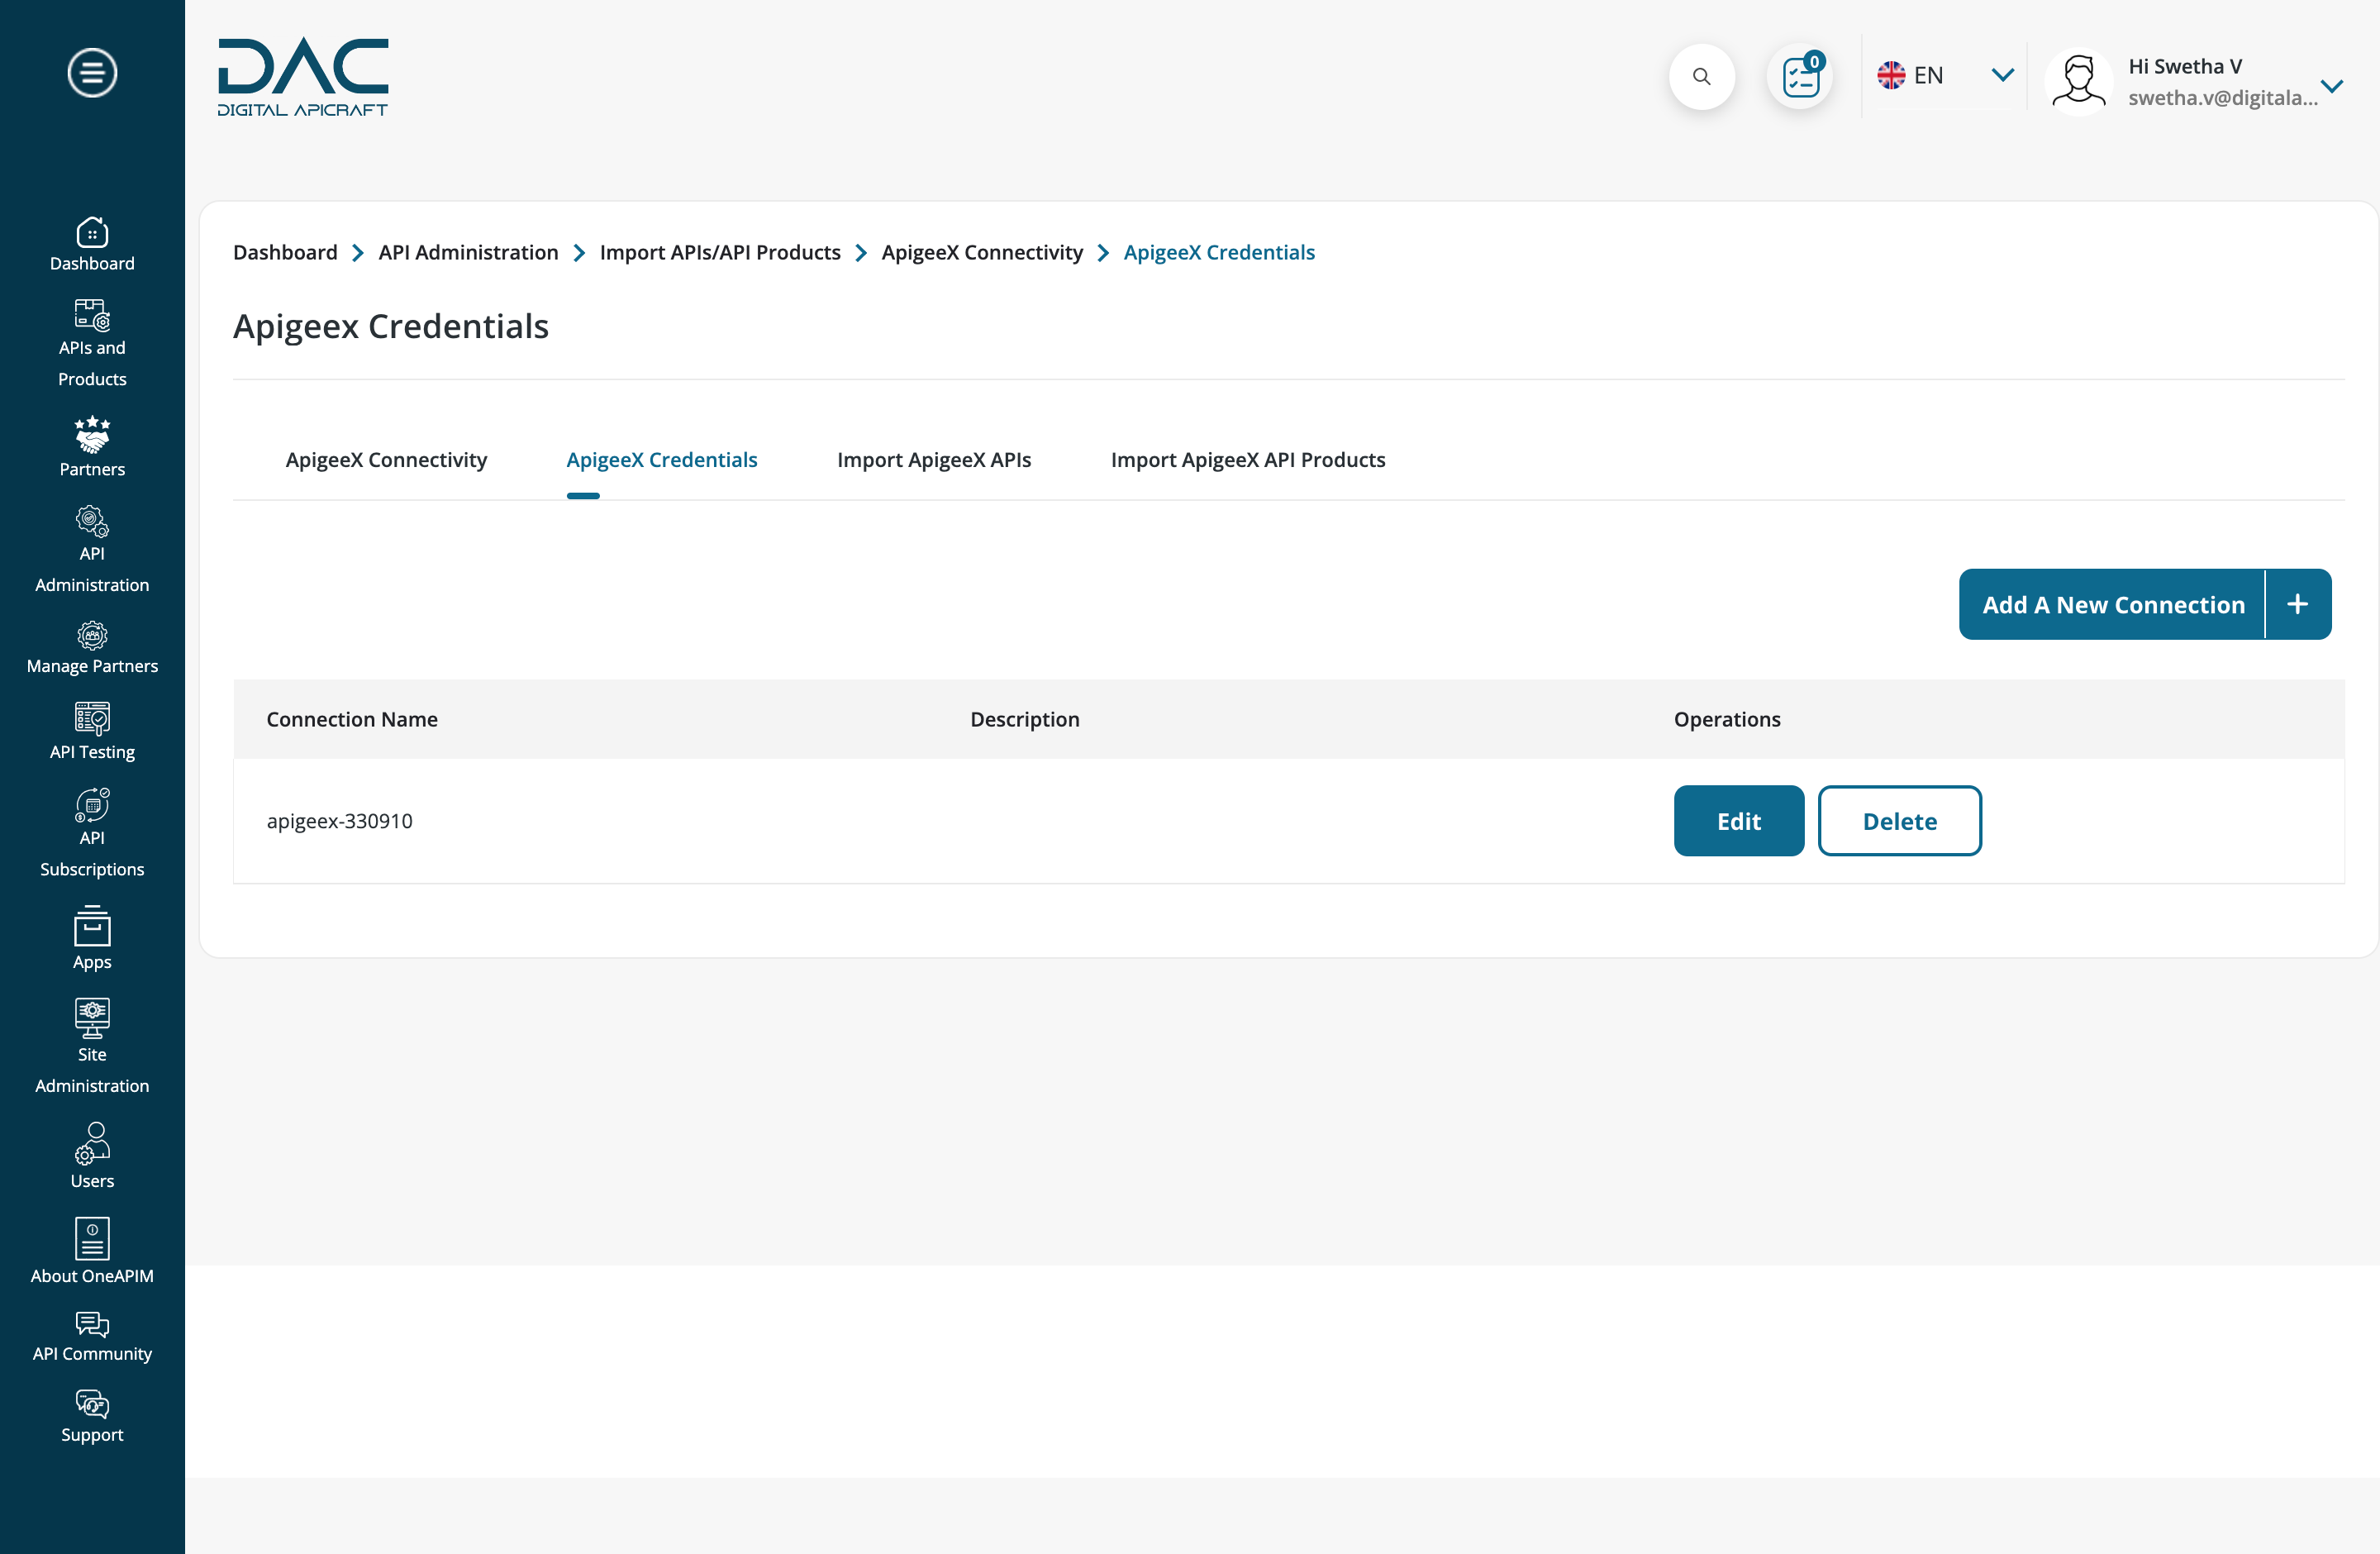The width and height of the screenshot is (2380, 1554).
Task: Open Dashboard from the sidebar
Action: [x=92, y=245]
